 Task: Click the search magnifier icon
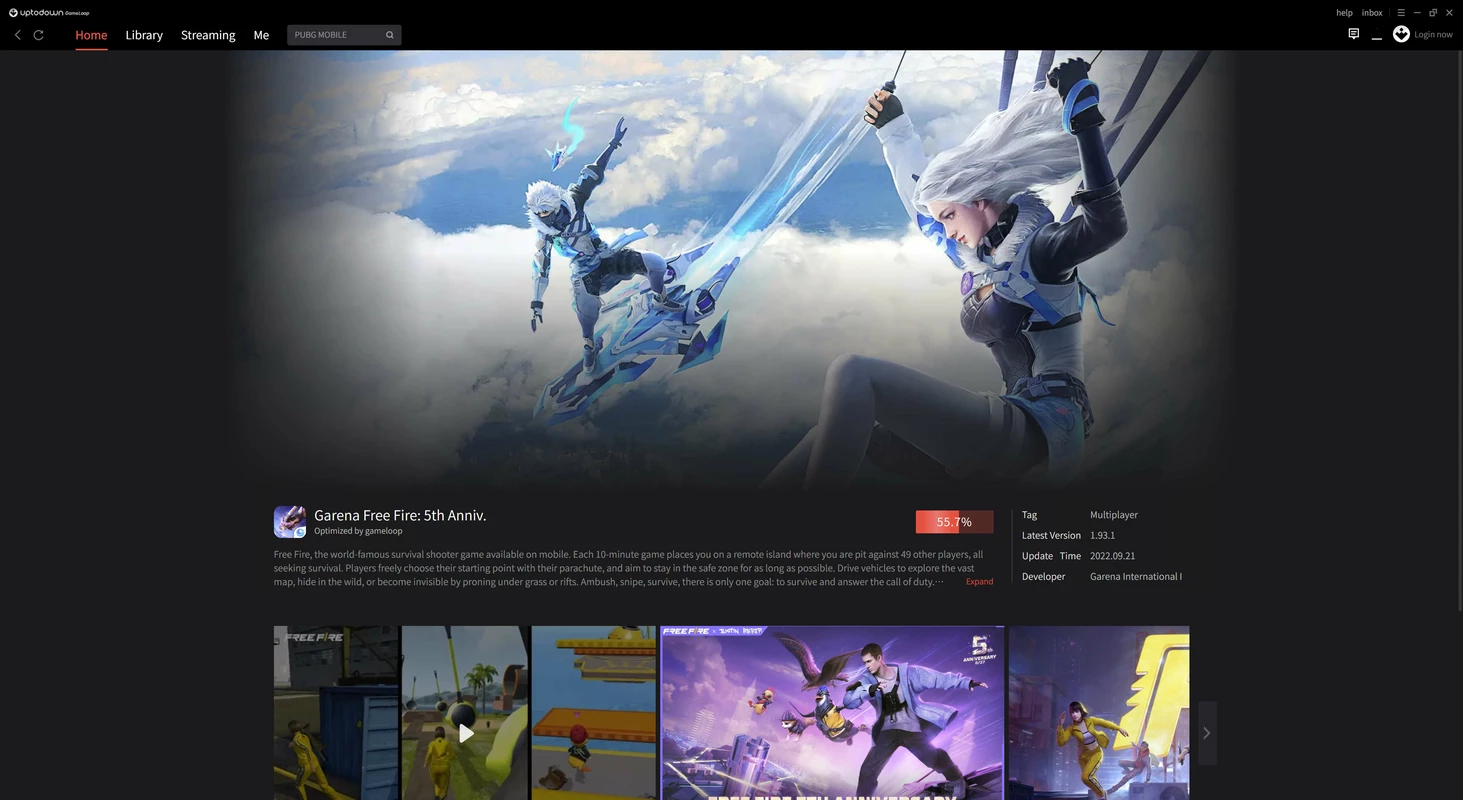[x=390, y=35]
